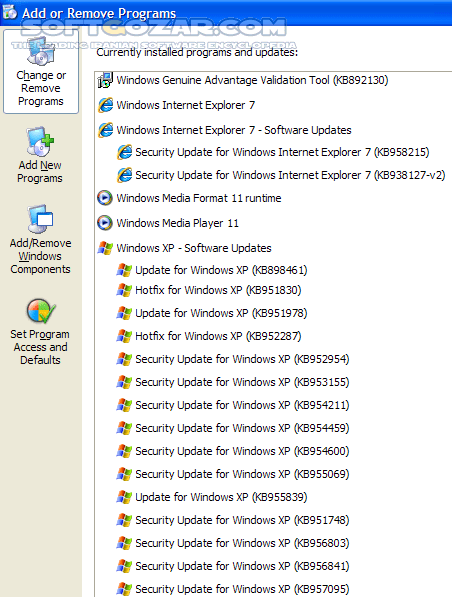The height and width of the screenshot is (597, 452).
Task: Select Security Update for Windows XP (KB957095)
Action: tap(242, 589)
